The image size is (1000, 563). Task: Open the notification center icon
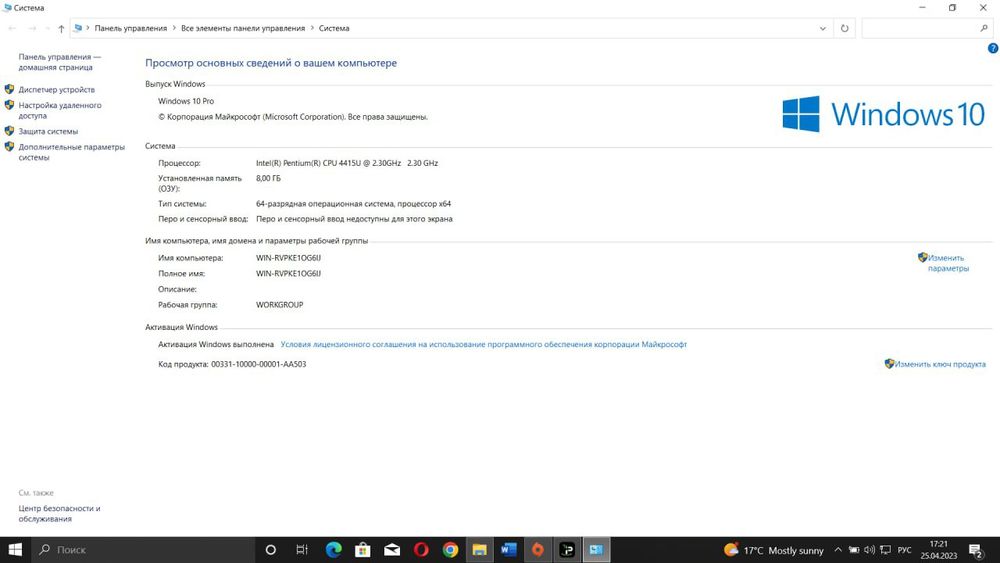tap(976, 550)
